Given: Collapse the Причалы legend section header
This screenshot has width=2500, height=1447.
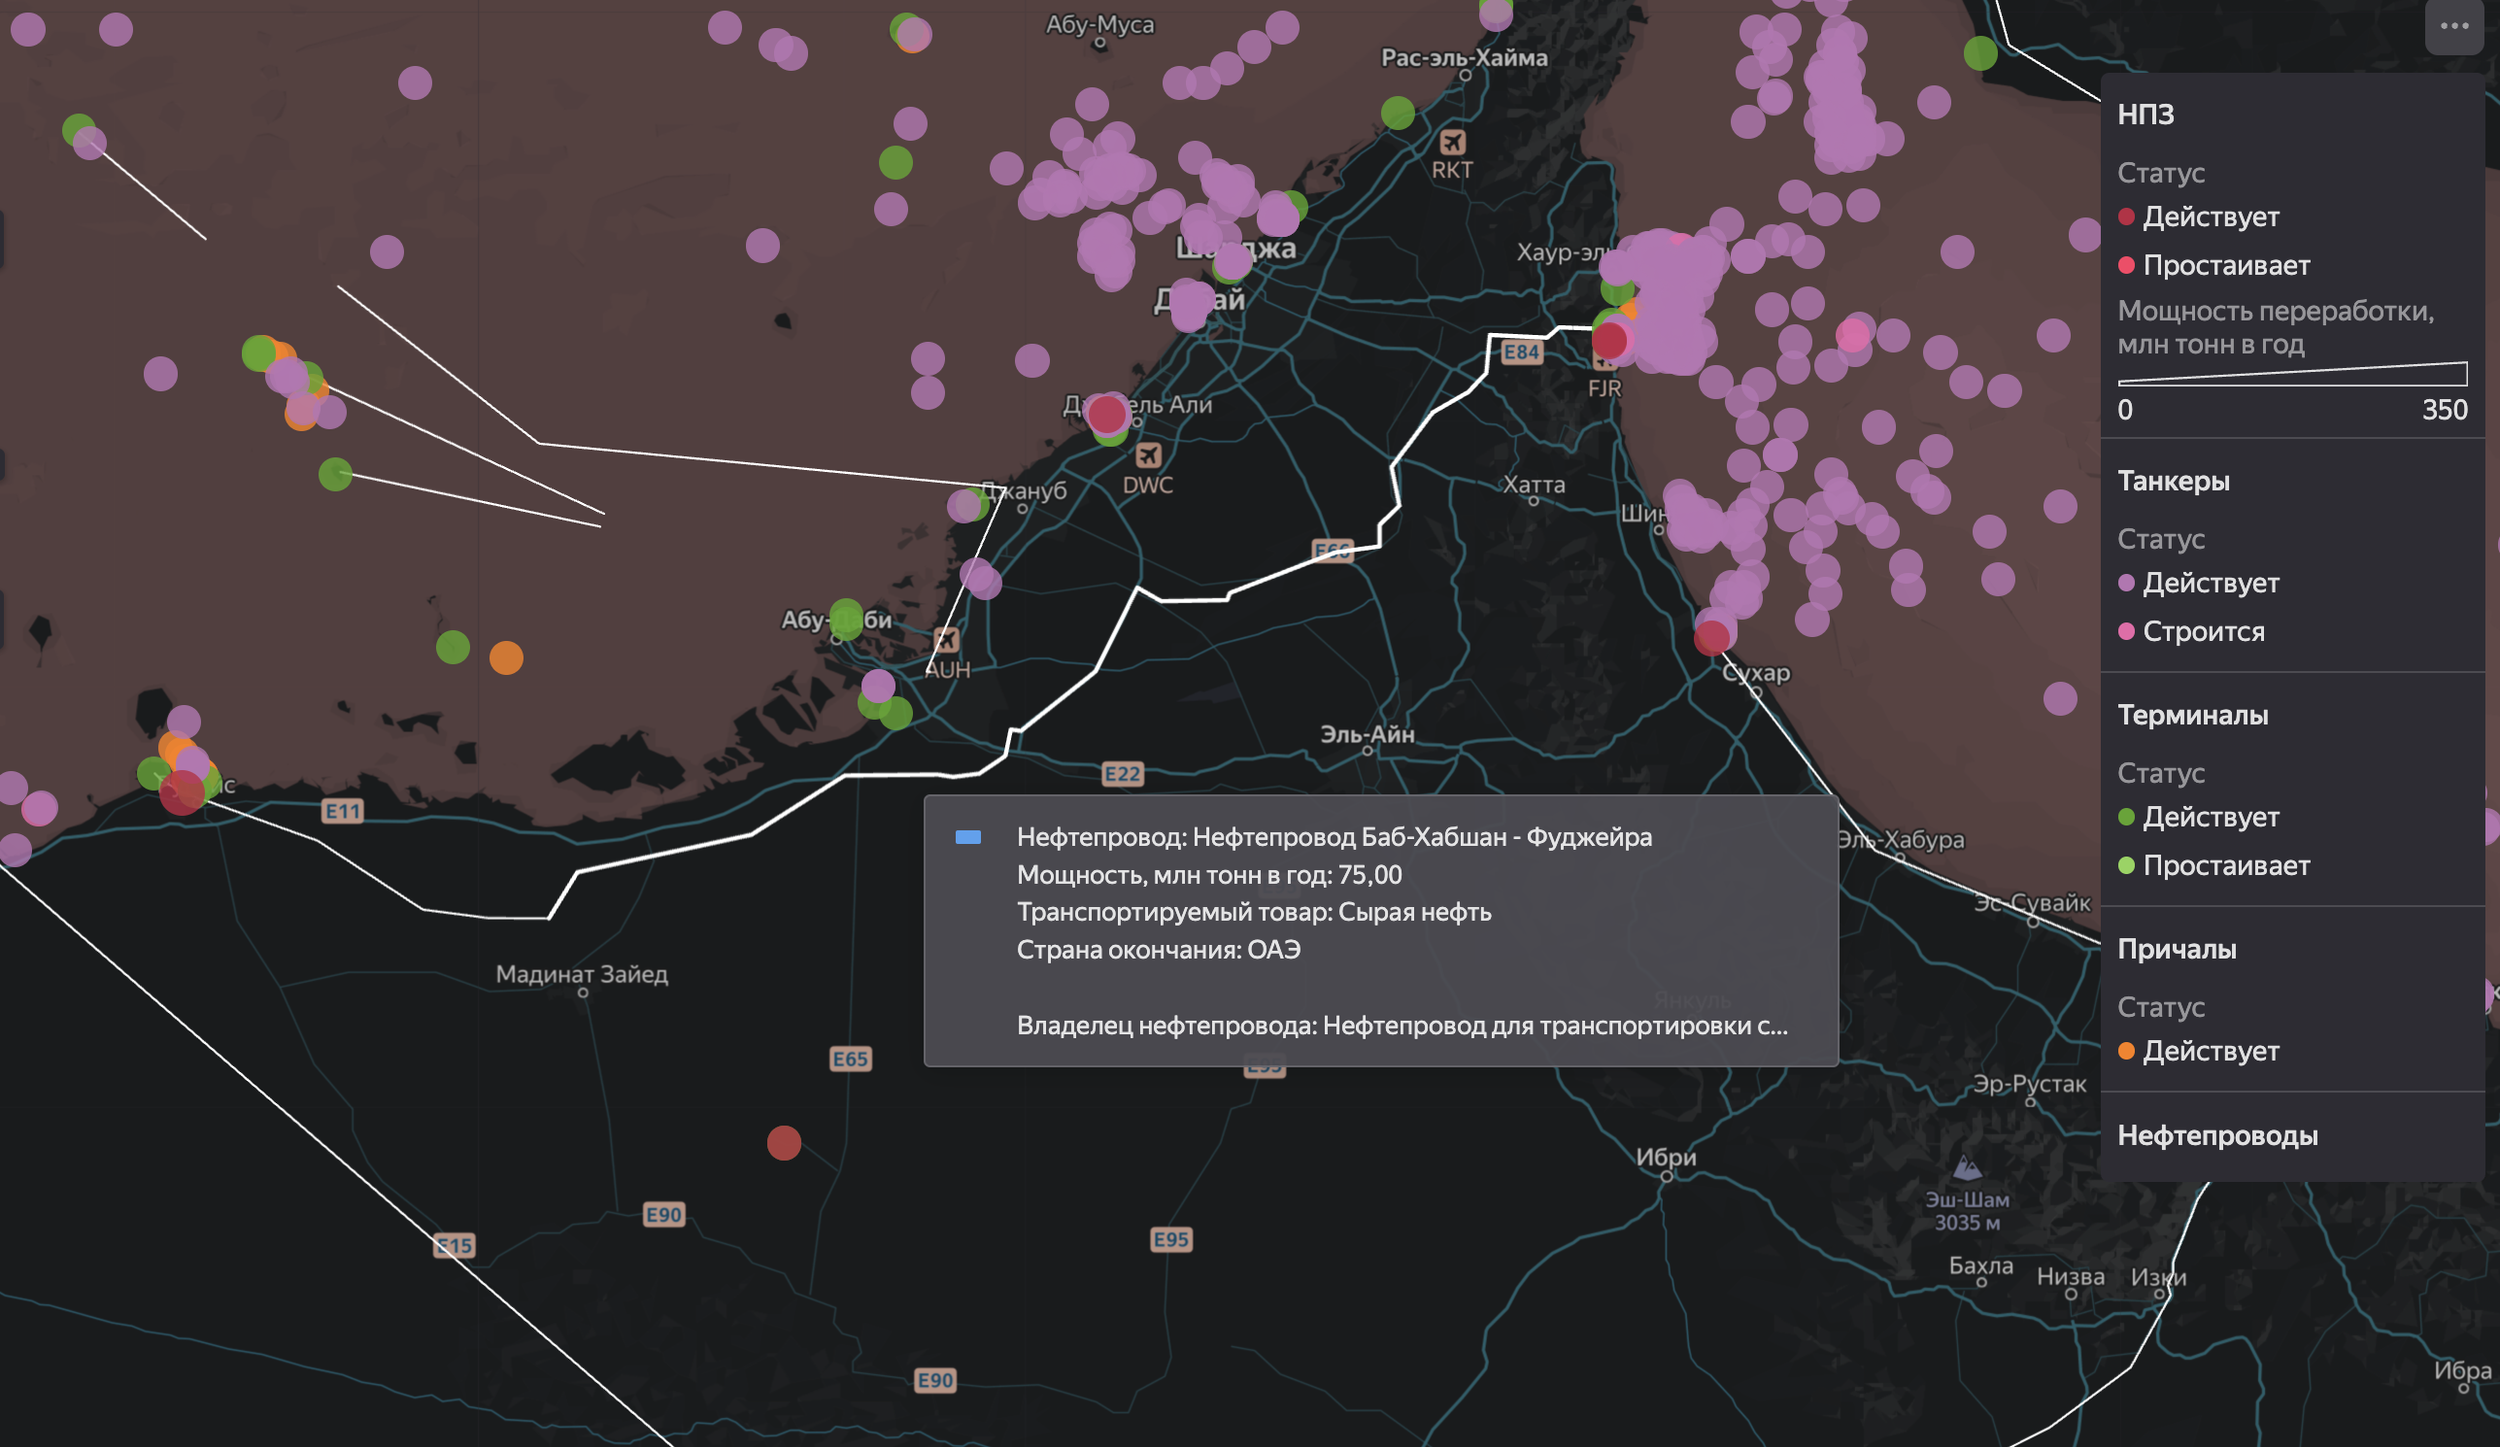Looking at the screenshot, I should click(x=2176, y=950).
